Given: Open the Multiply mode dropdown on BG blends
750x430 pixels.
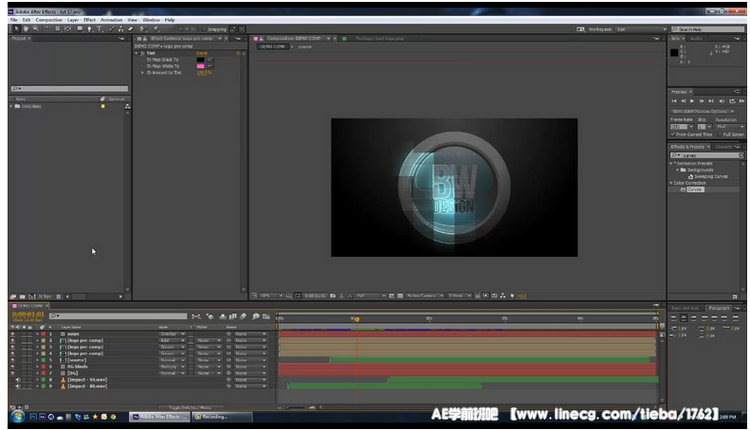Looking at the screenshot, I should pos(172,366).
